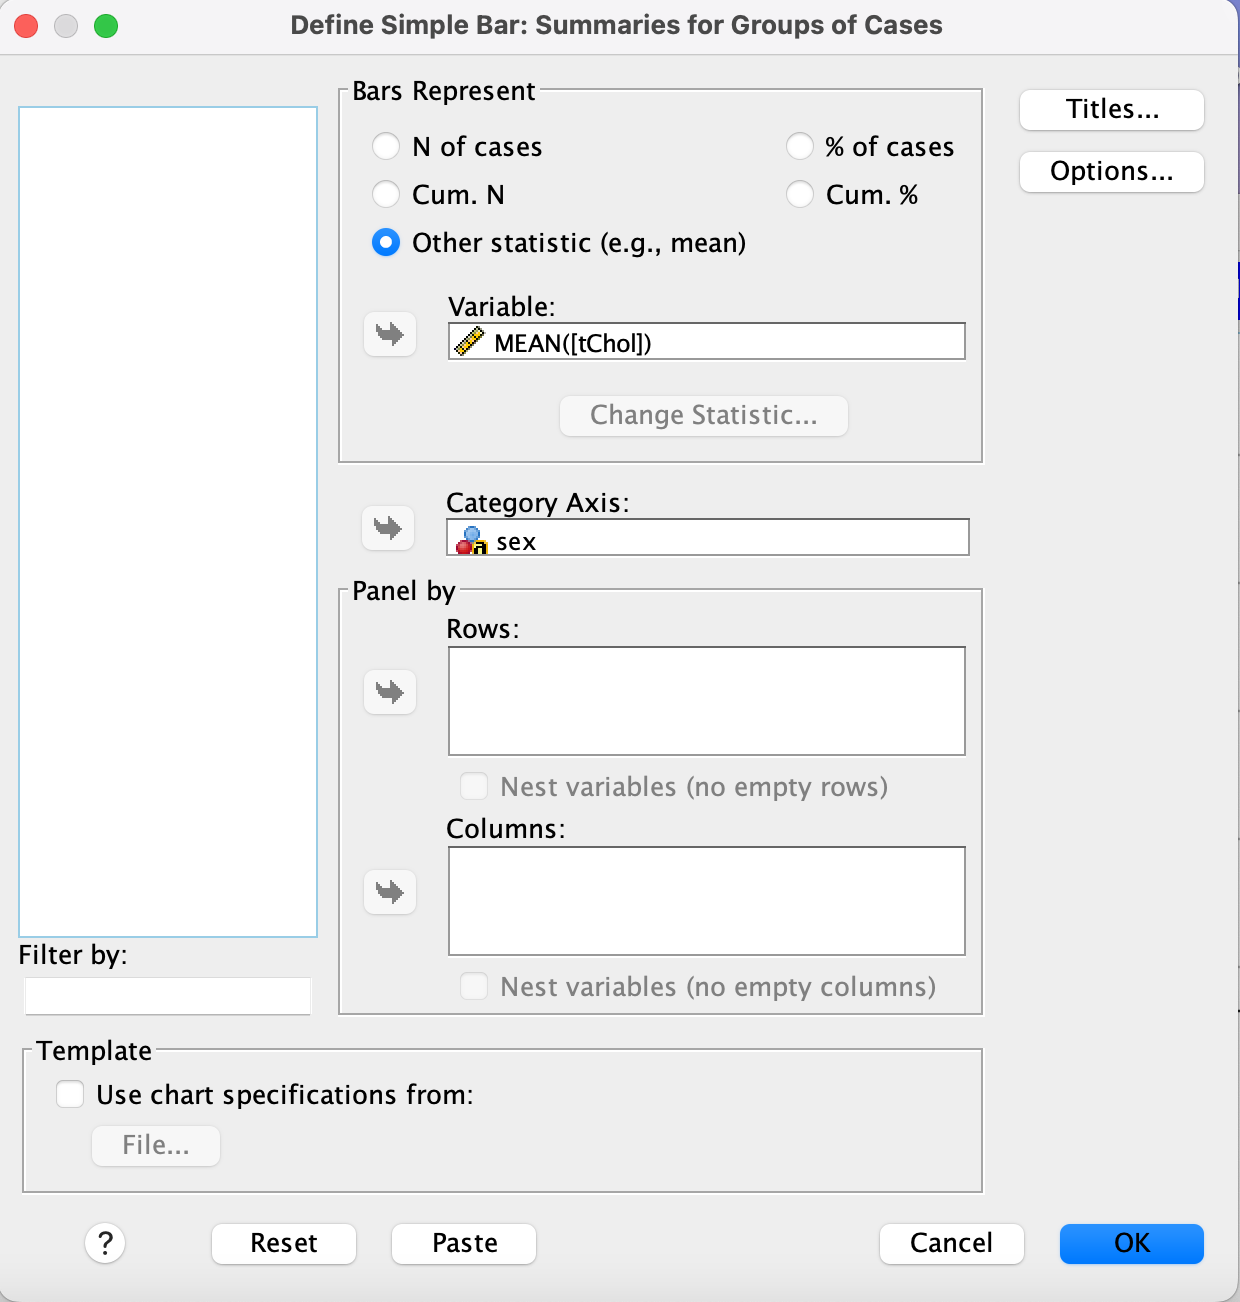Enable Use chart specifications from checkbox
1240x1302 pixels.
(x=70, y=1095)
